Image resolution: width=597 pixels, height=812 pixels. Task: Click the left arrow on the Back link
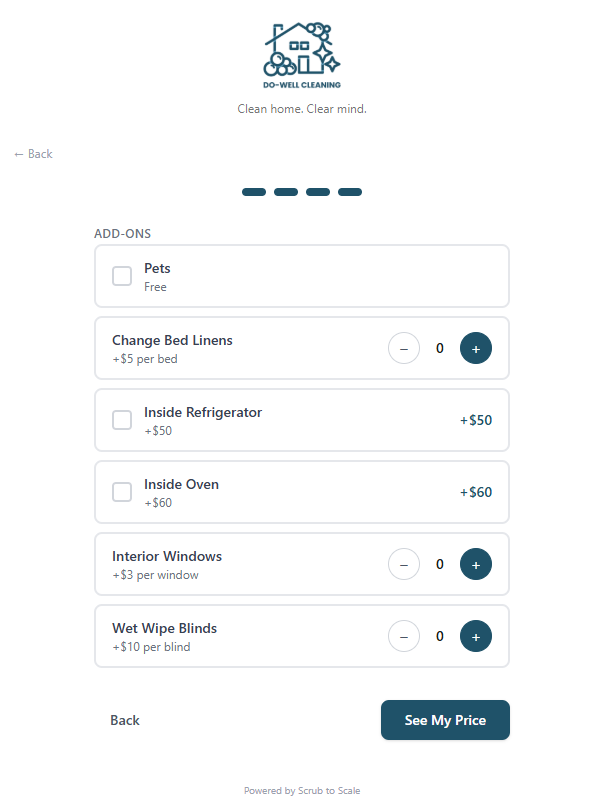pyautogui.click(x=18, y=153)
